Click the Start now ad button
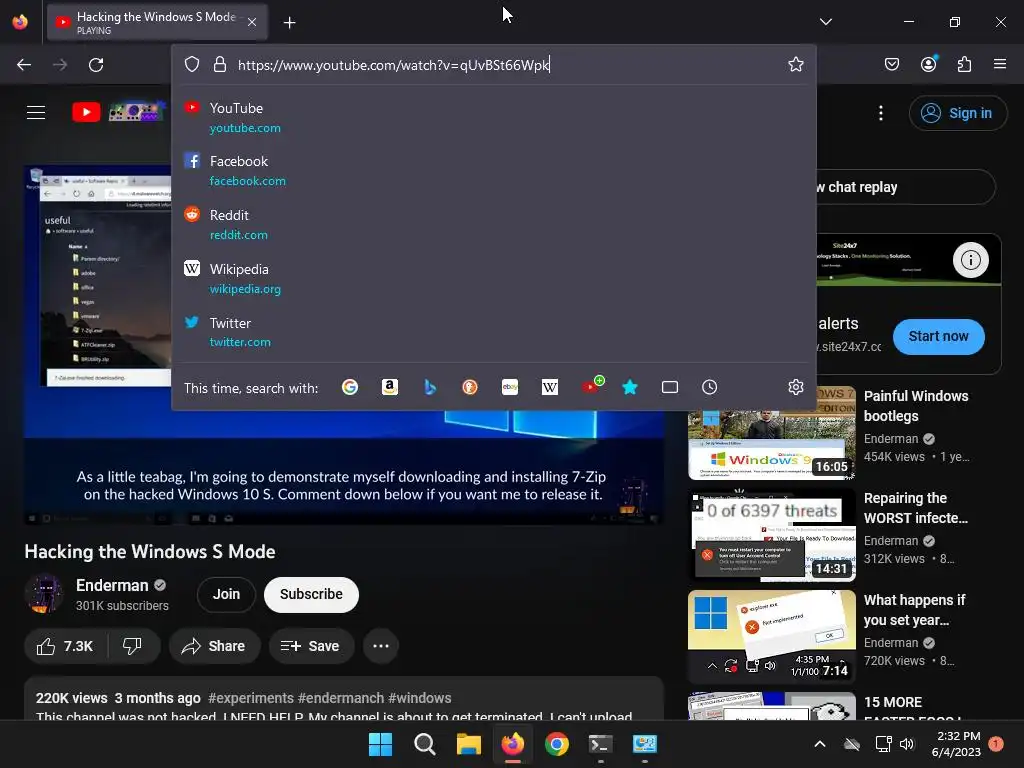1024x768 pixels. click(938, 336)
